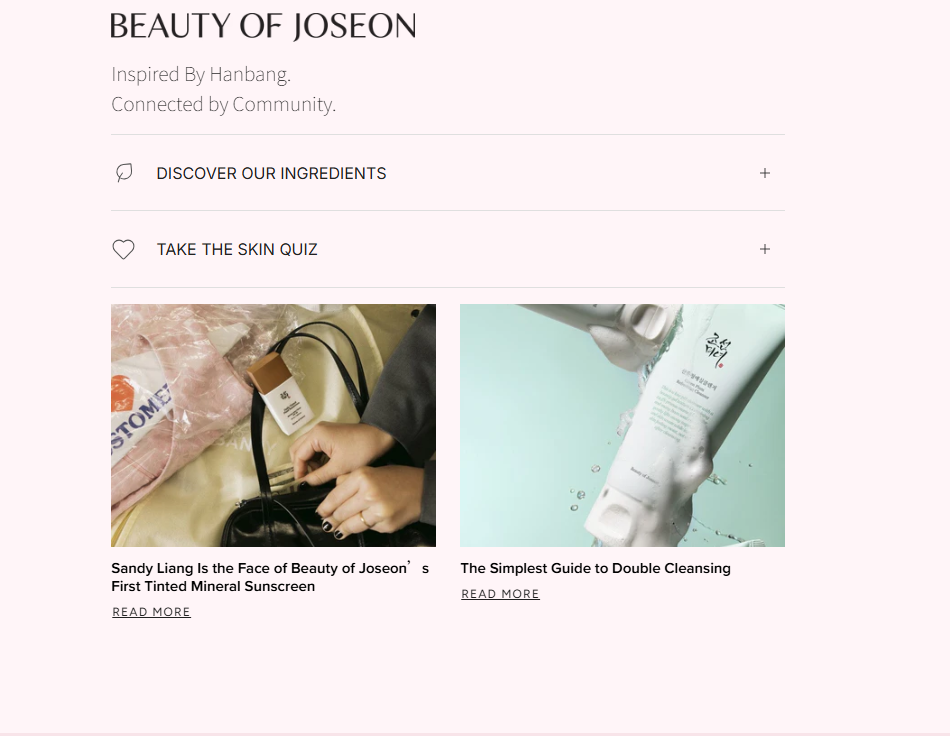Viewport: 950px width, 736px height.
Task: Click the leaf icon beside Discover Our Ingredients
Action: (x=124, y=173)
